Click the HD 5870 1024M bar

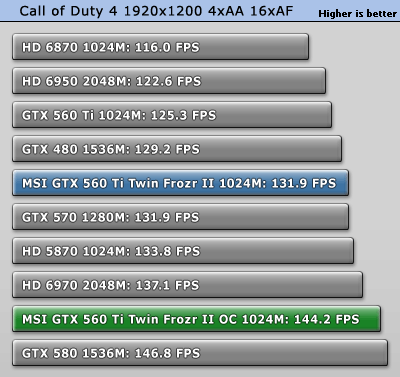183,251
